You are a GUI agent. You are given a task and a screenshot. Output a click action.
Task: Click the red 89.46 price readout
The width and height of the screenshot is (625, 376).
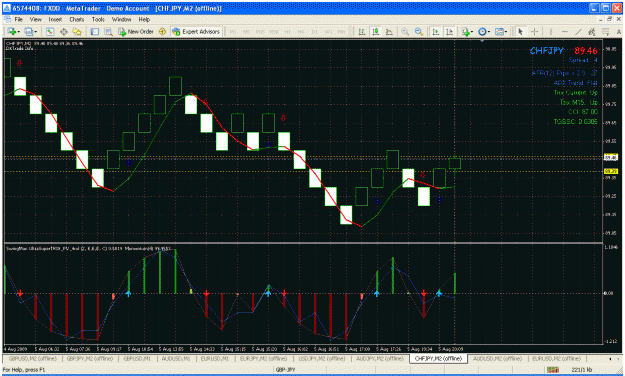point(586,51)
